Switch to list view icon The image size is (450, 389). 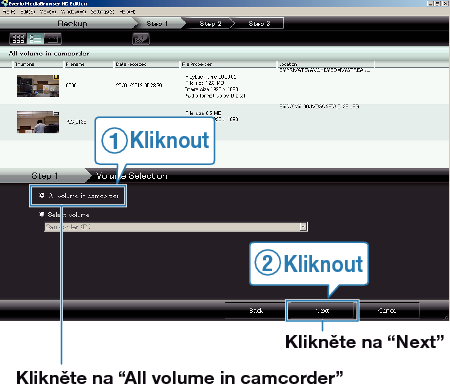tap(35, 39)
